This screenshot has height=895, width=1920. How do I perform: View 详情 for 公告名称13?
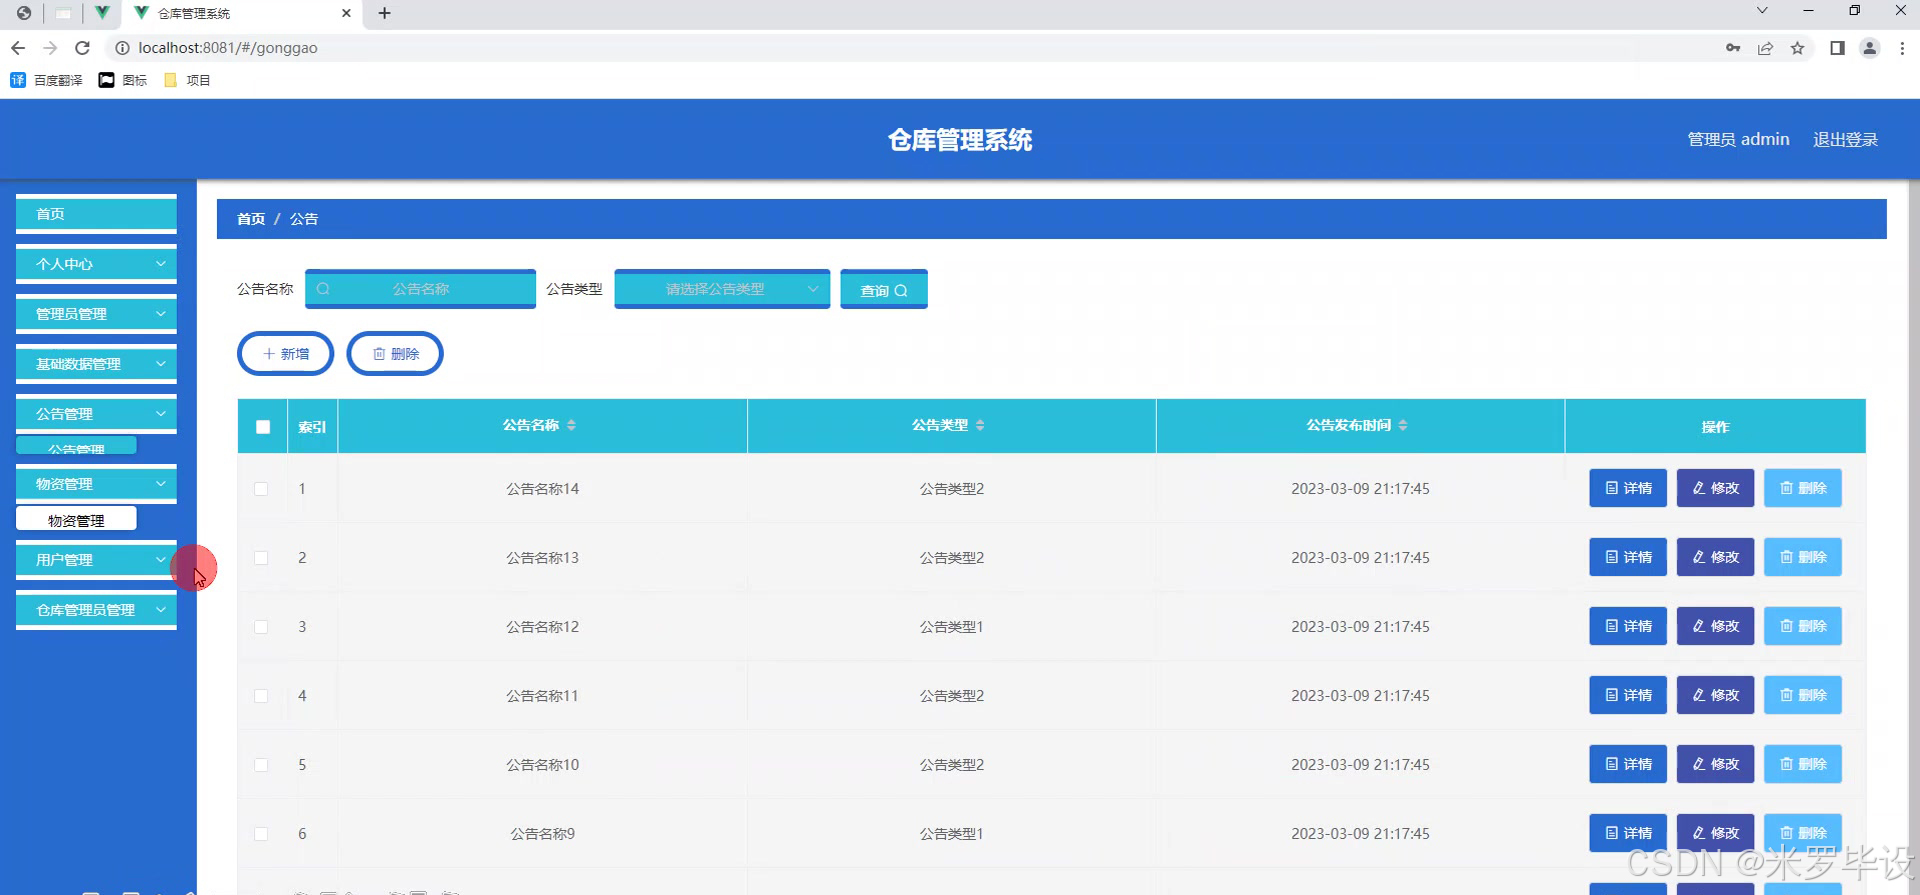(1628, 557)
